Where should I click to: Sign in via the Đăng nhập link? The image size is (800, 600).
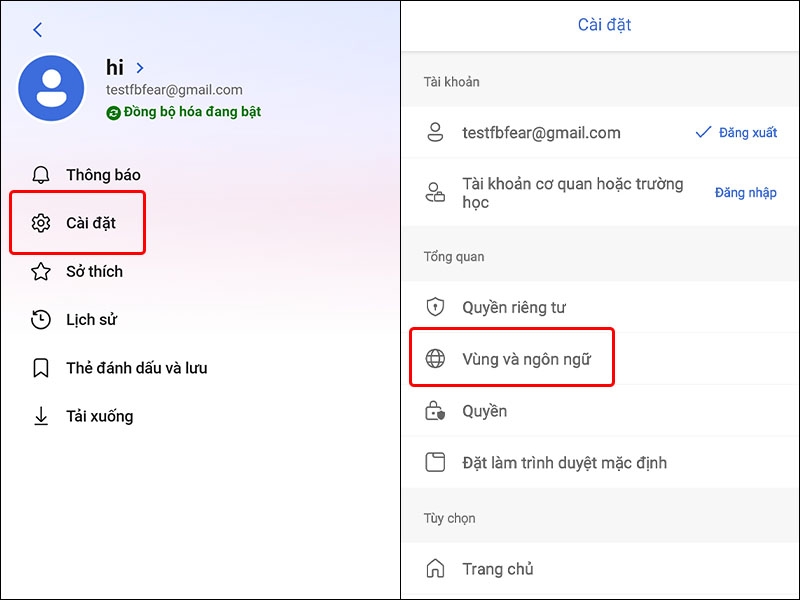[745, 192]
